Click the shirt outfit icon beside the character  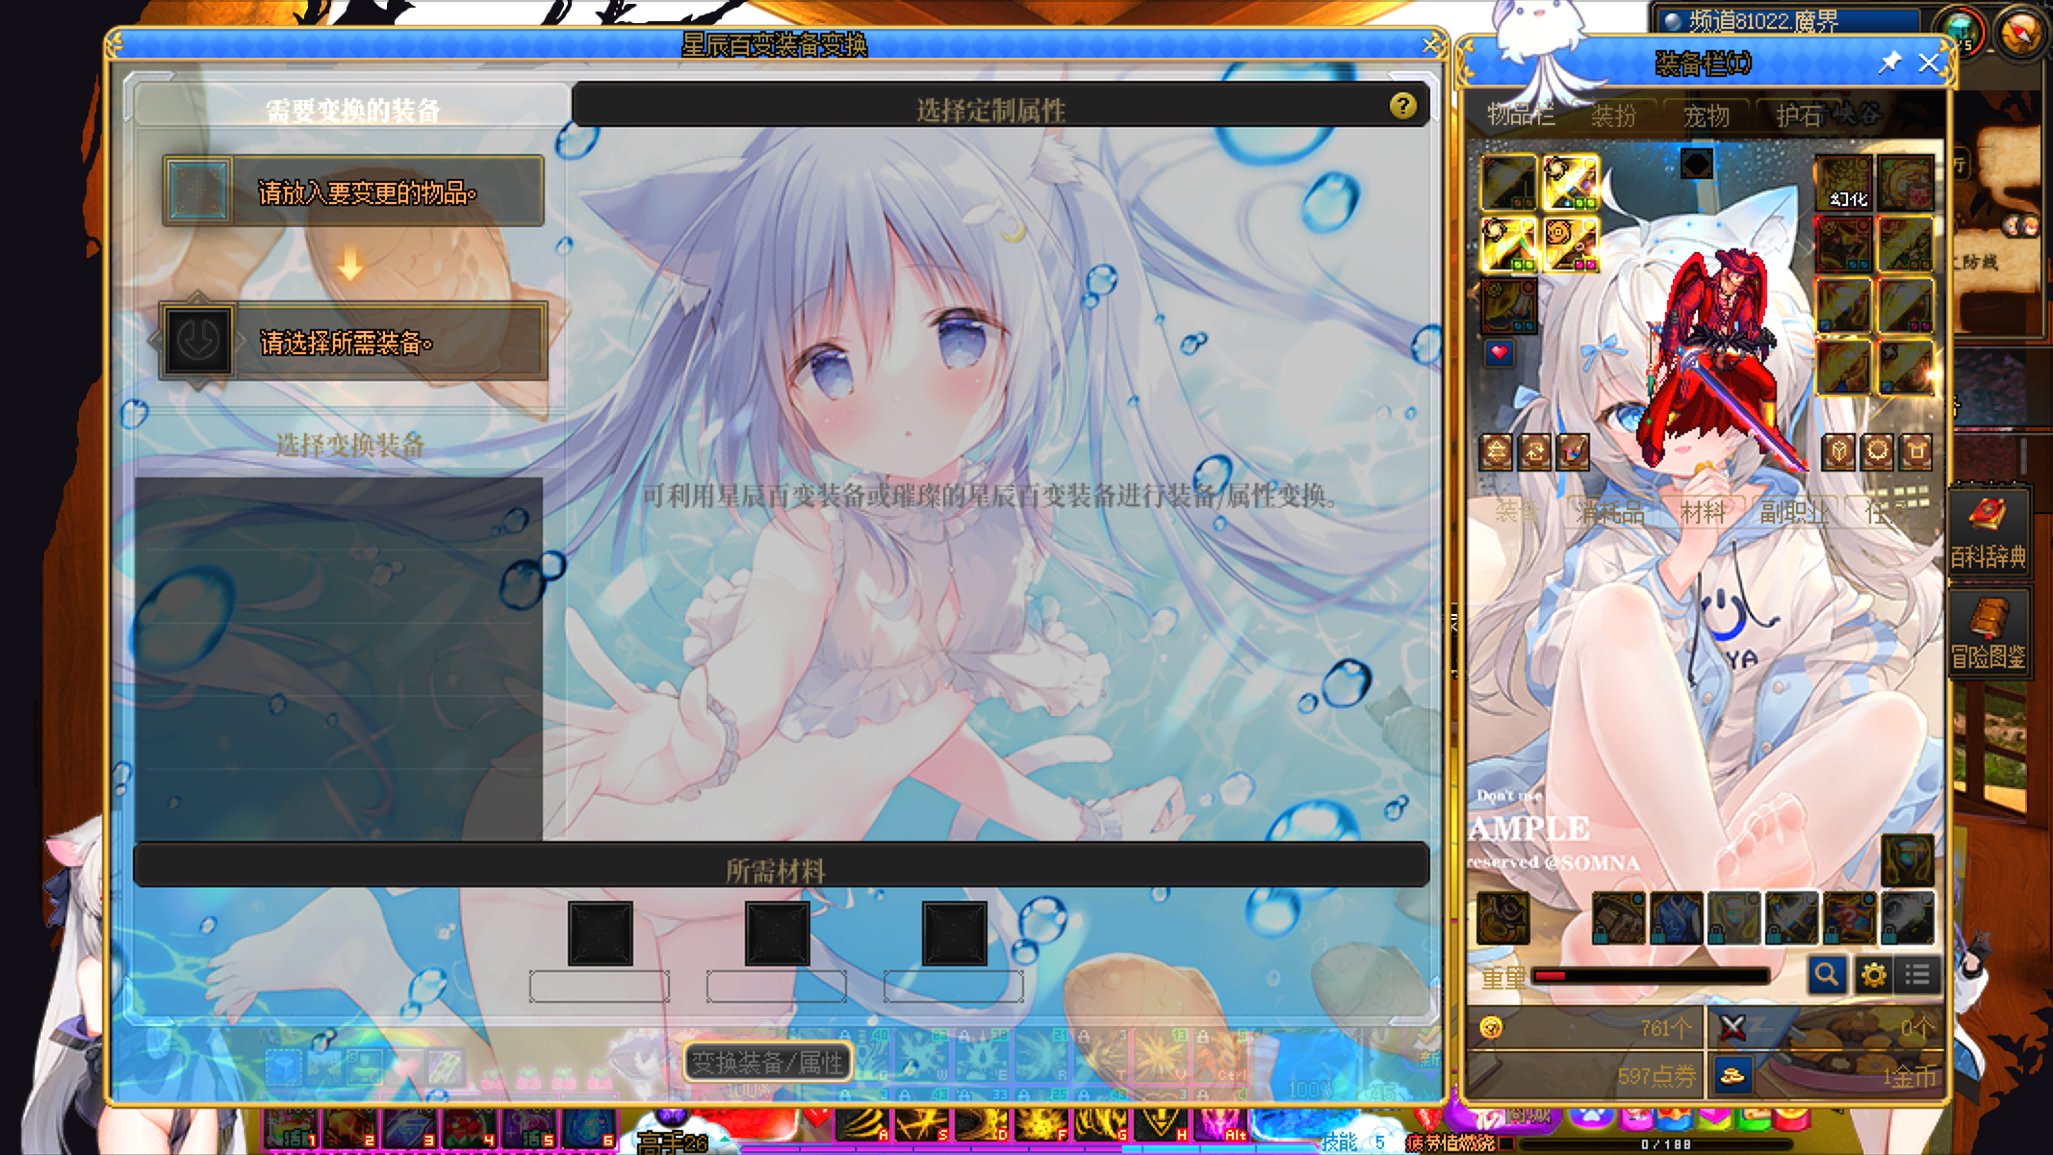click(x=1916, y=453)
